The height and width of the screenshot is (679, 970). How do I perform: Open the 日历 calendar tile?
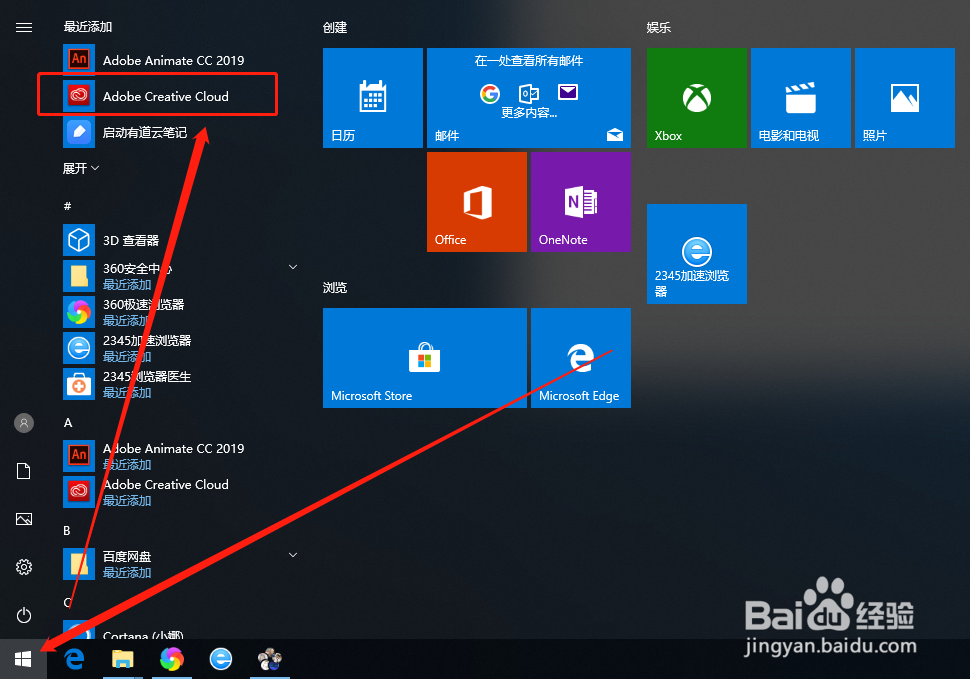pos(373,98)
